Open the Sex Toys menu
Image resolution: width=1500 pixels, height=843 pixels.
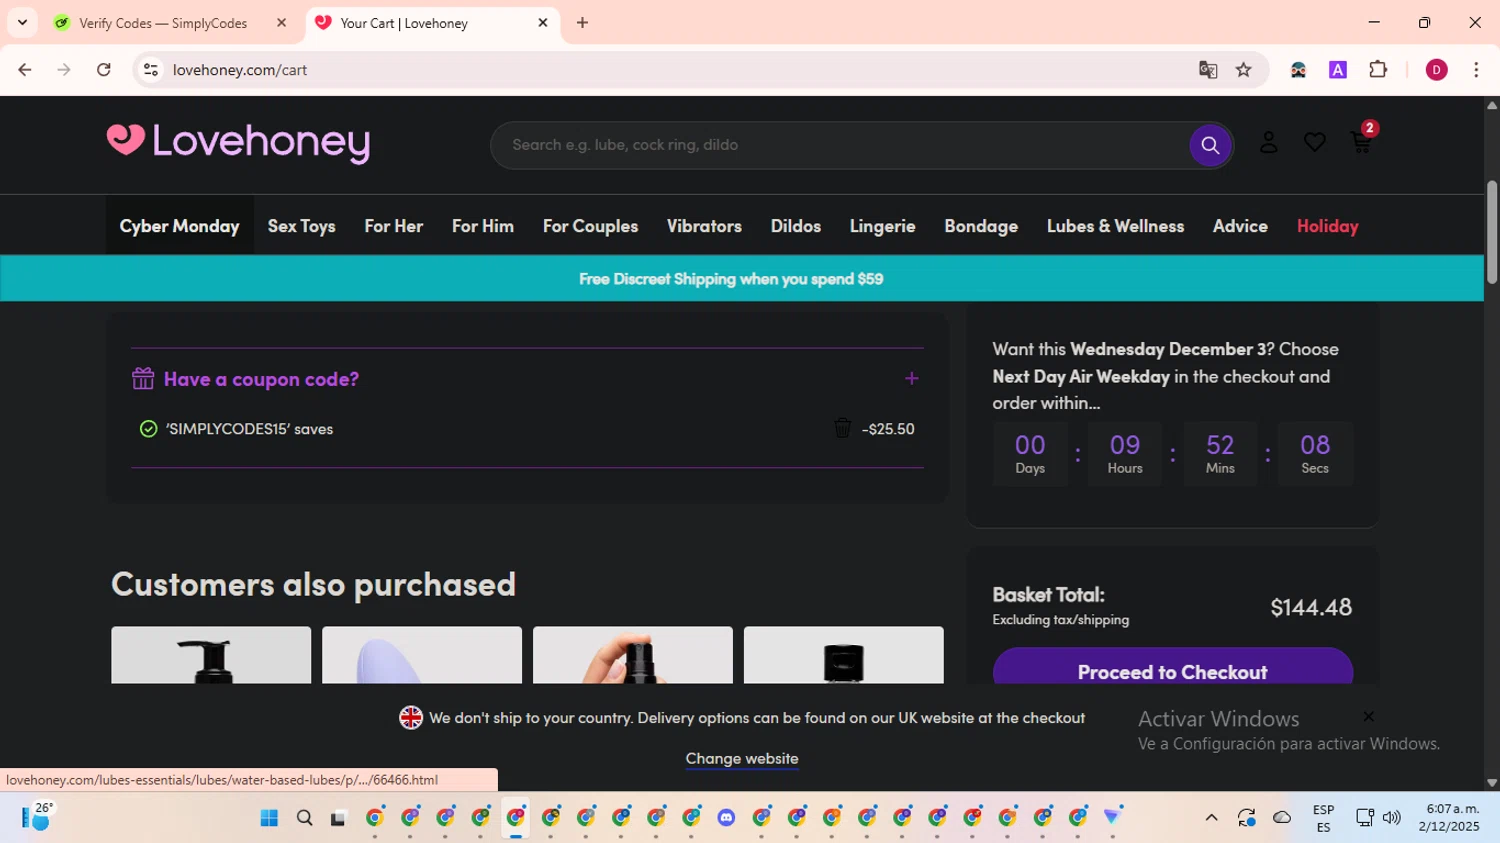point(301,226)
